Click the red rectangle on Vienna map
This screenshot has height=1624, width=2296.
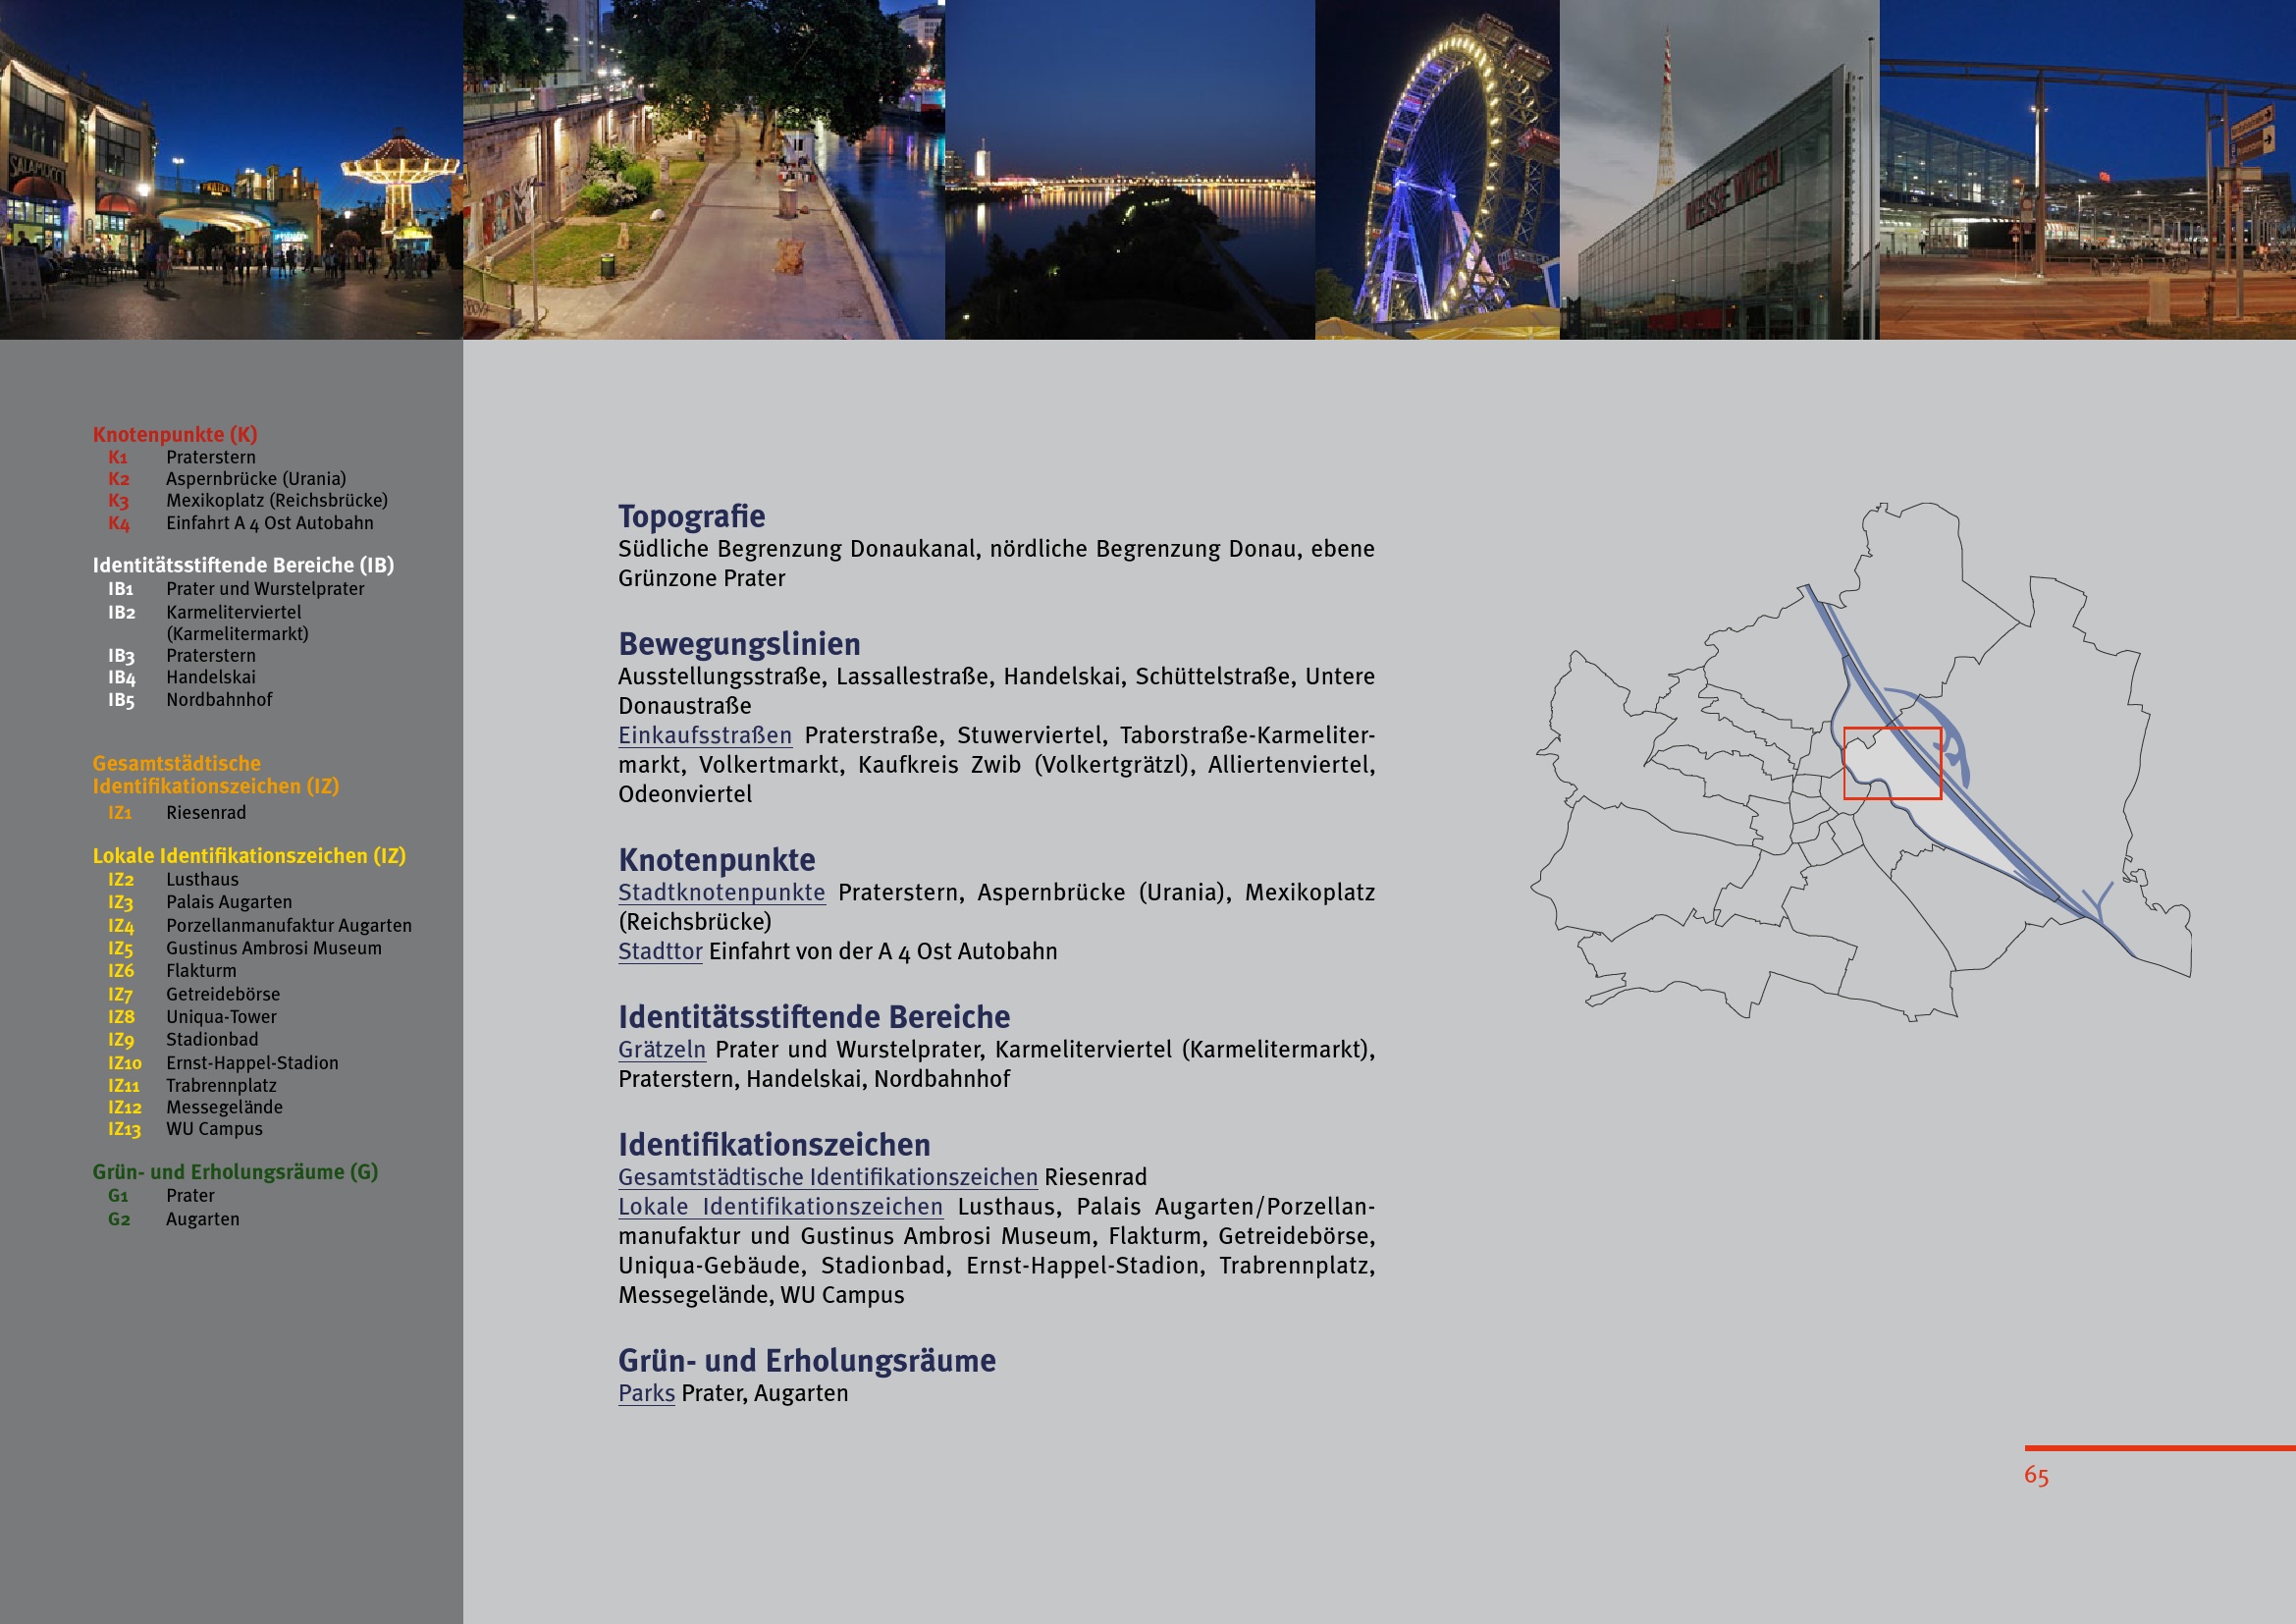tap(1892, 763)
